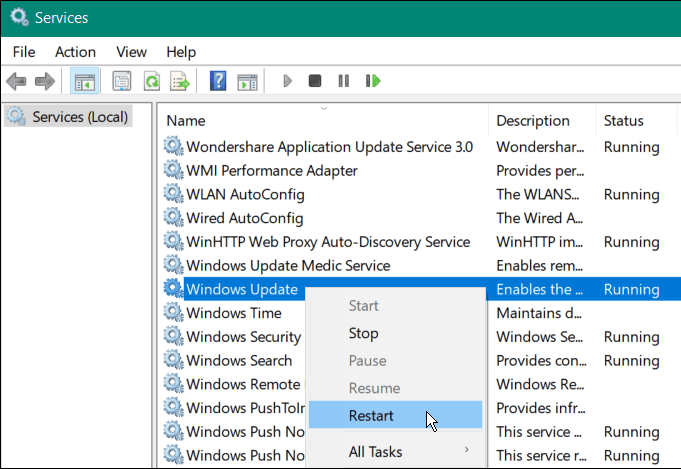Click the Export List toolbar icon
The height and width of the screenshot is (469, 681).
(x=179, y=81)
